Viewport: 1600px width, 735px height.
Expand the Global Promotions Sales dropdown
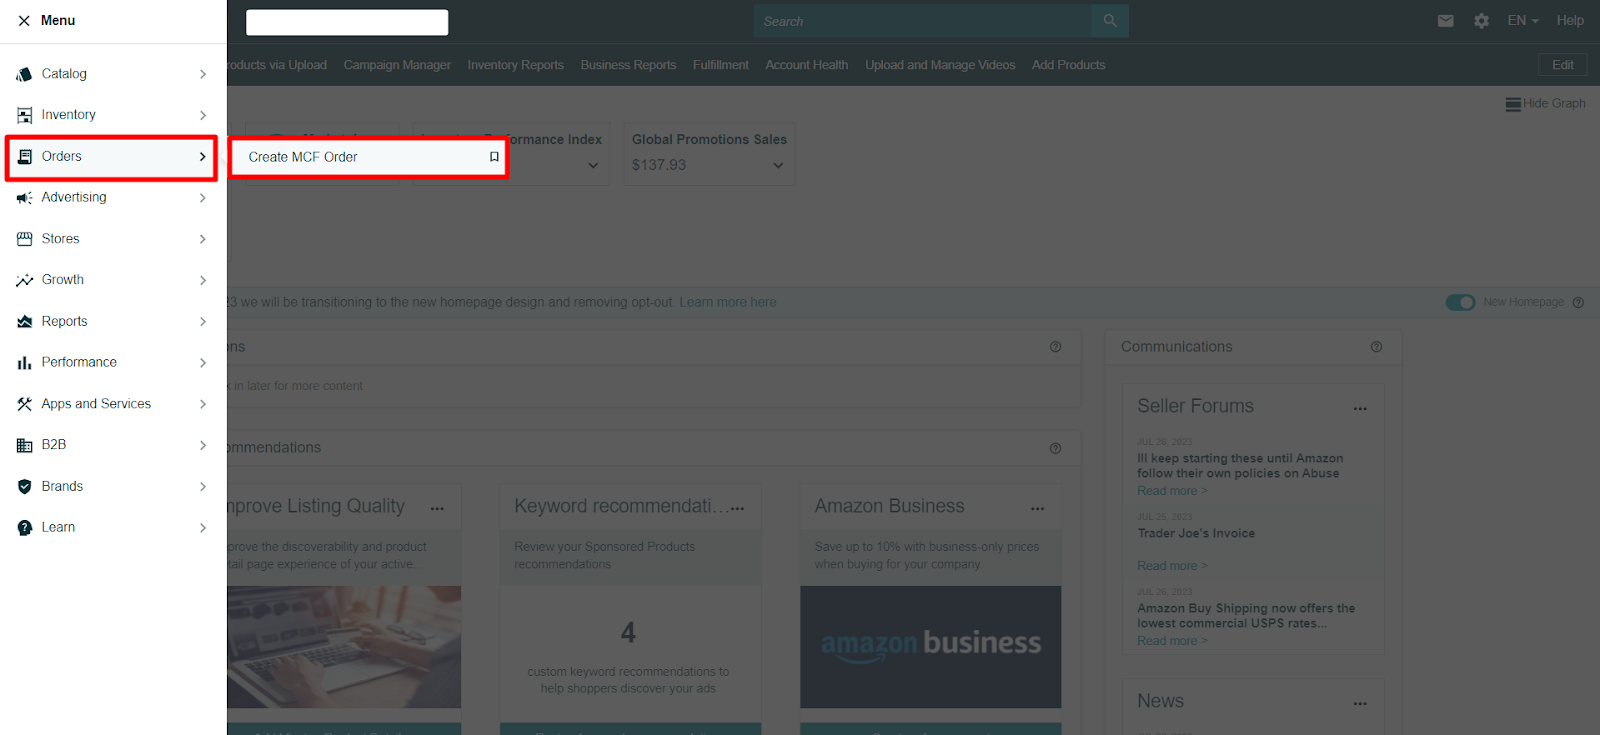[778, 165]
